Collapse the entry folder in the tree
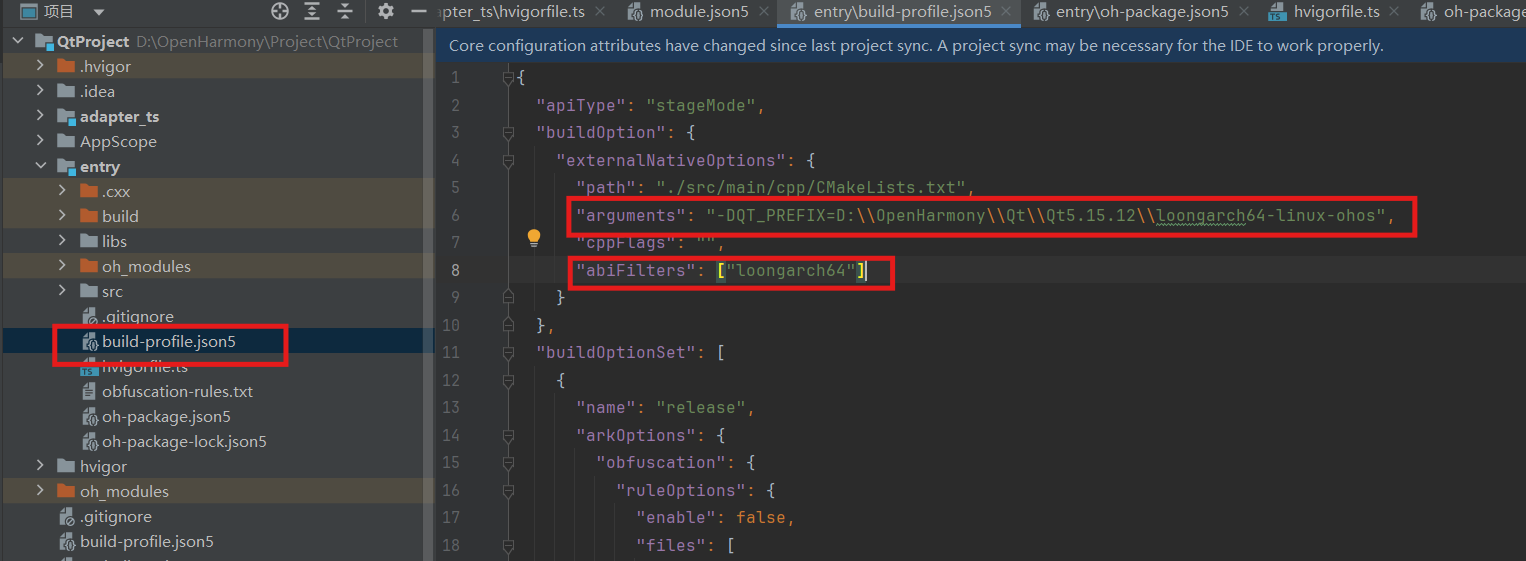Image resolution: width=1526 pixels, height=561 pixels. pyautogui.click(x=40, y=166)
